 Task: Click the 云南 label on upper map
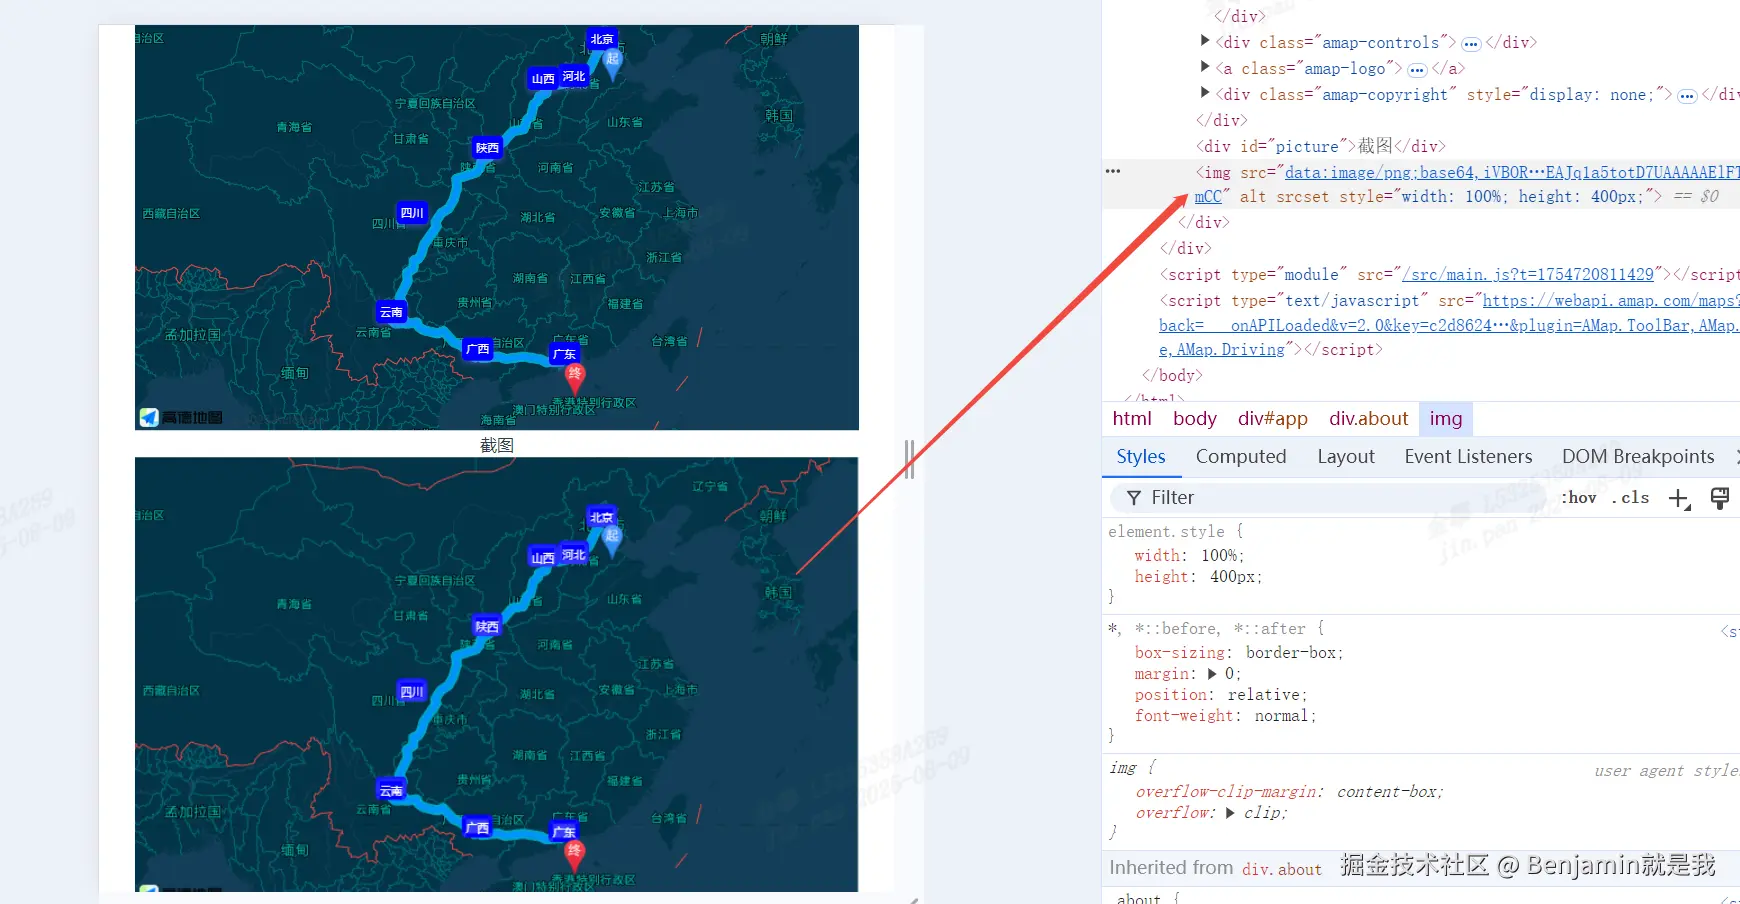[x=391, y=312]
